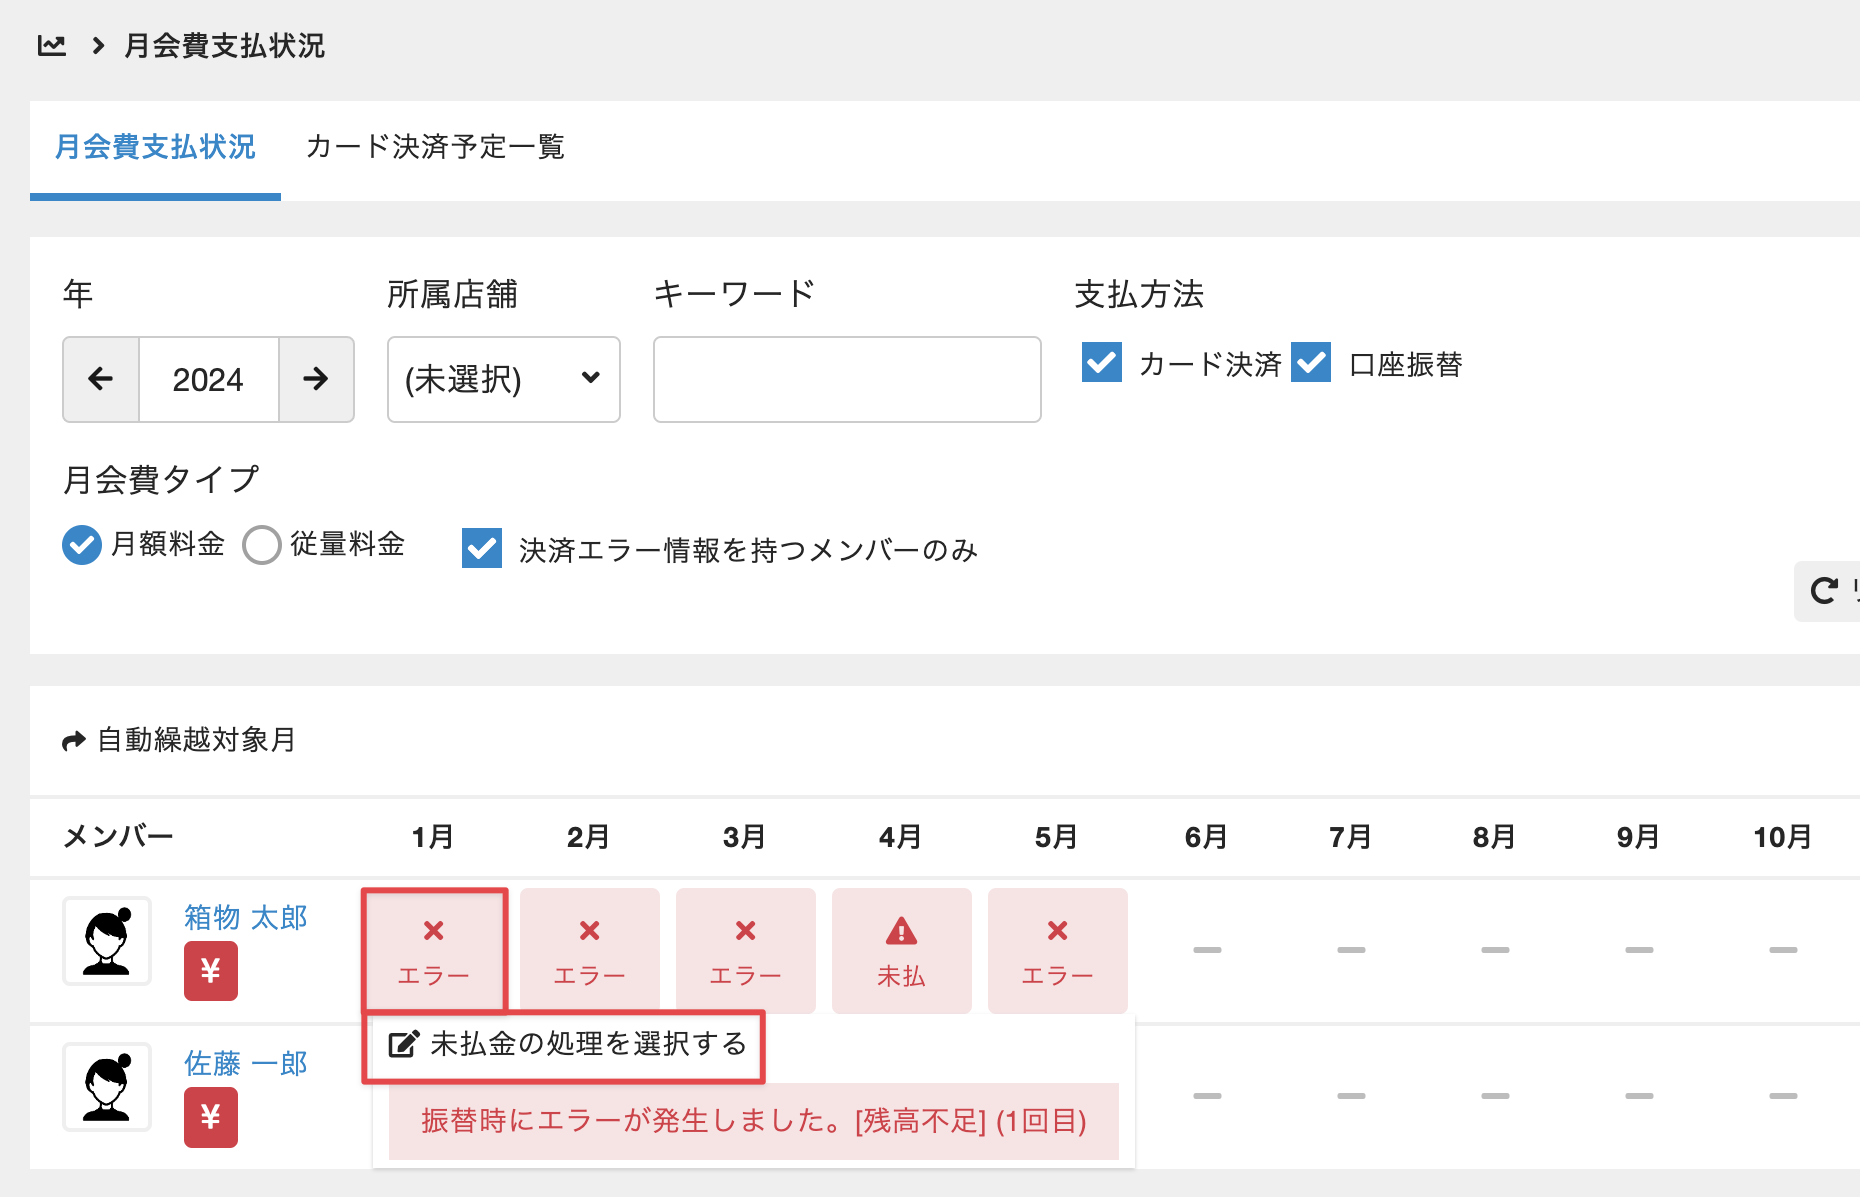
Task: Choose 未払金の処理を選択する menu item
Action: coord(567,1044)
